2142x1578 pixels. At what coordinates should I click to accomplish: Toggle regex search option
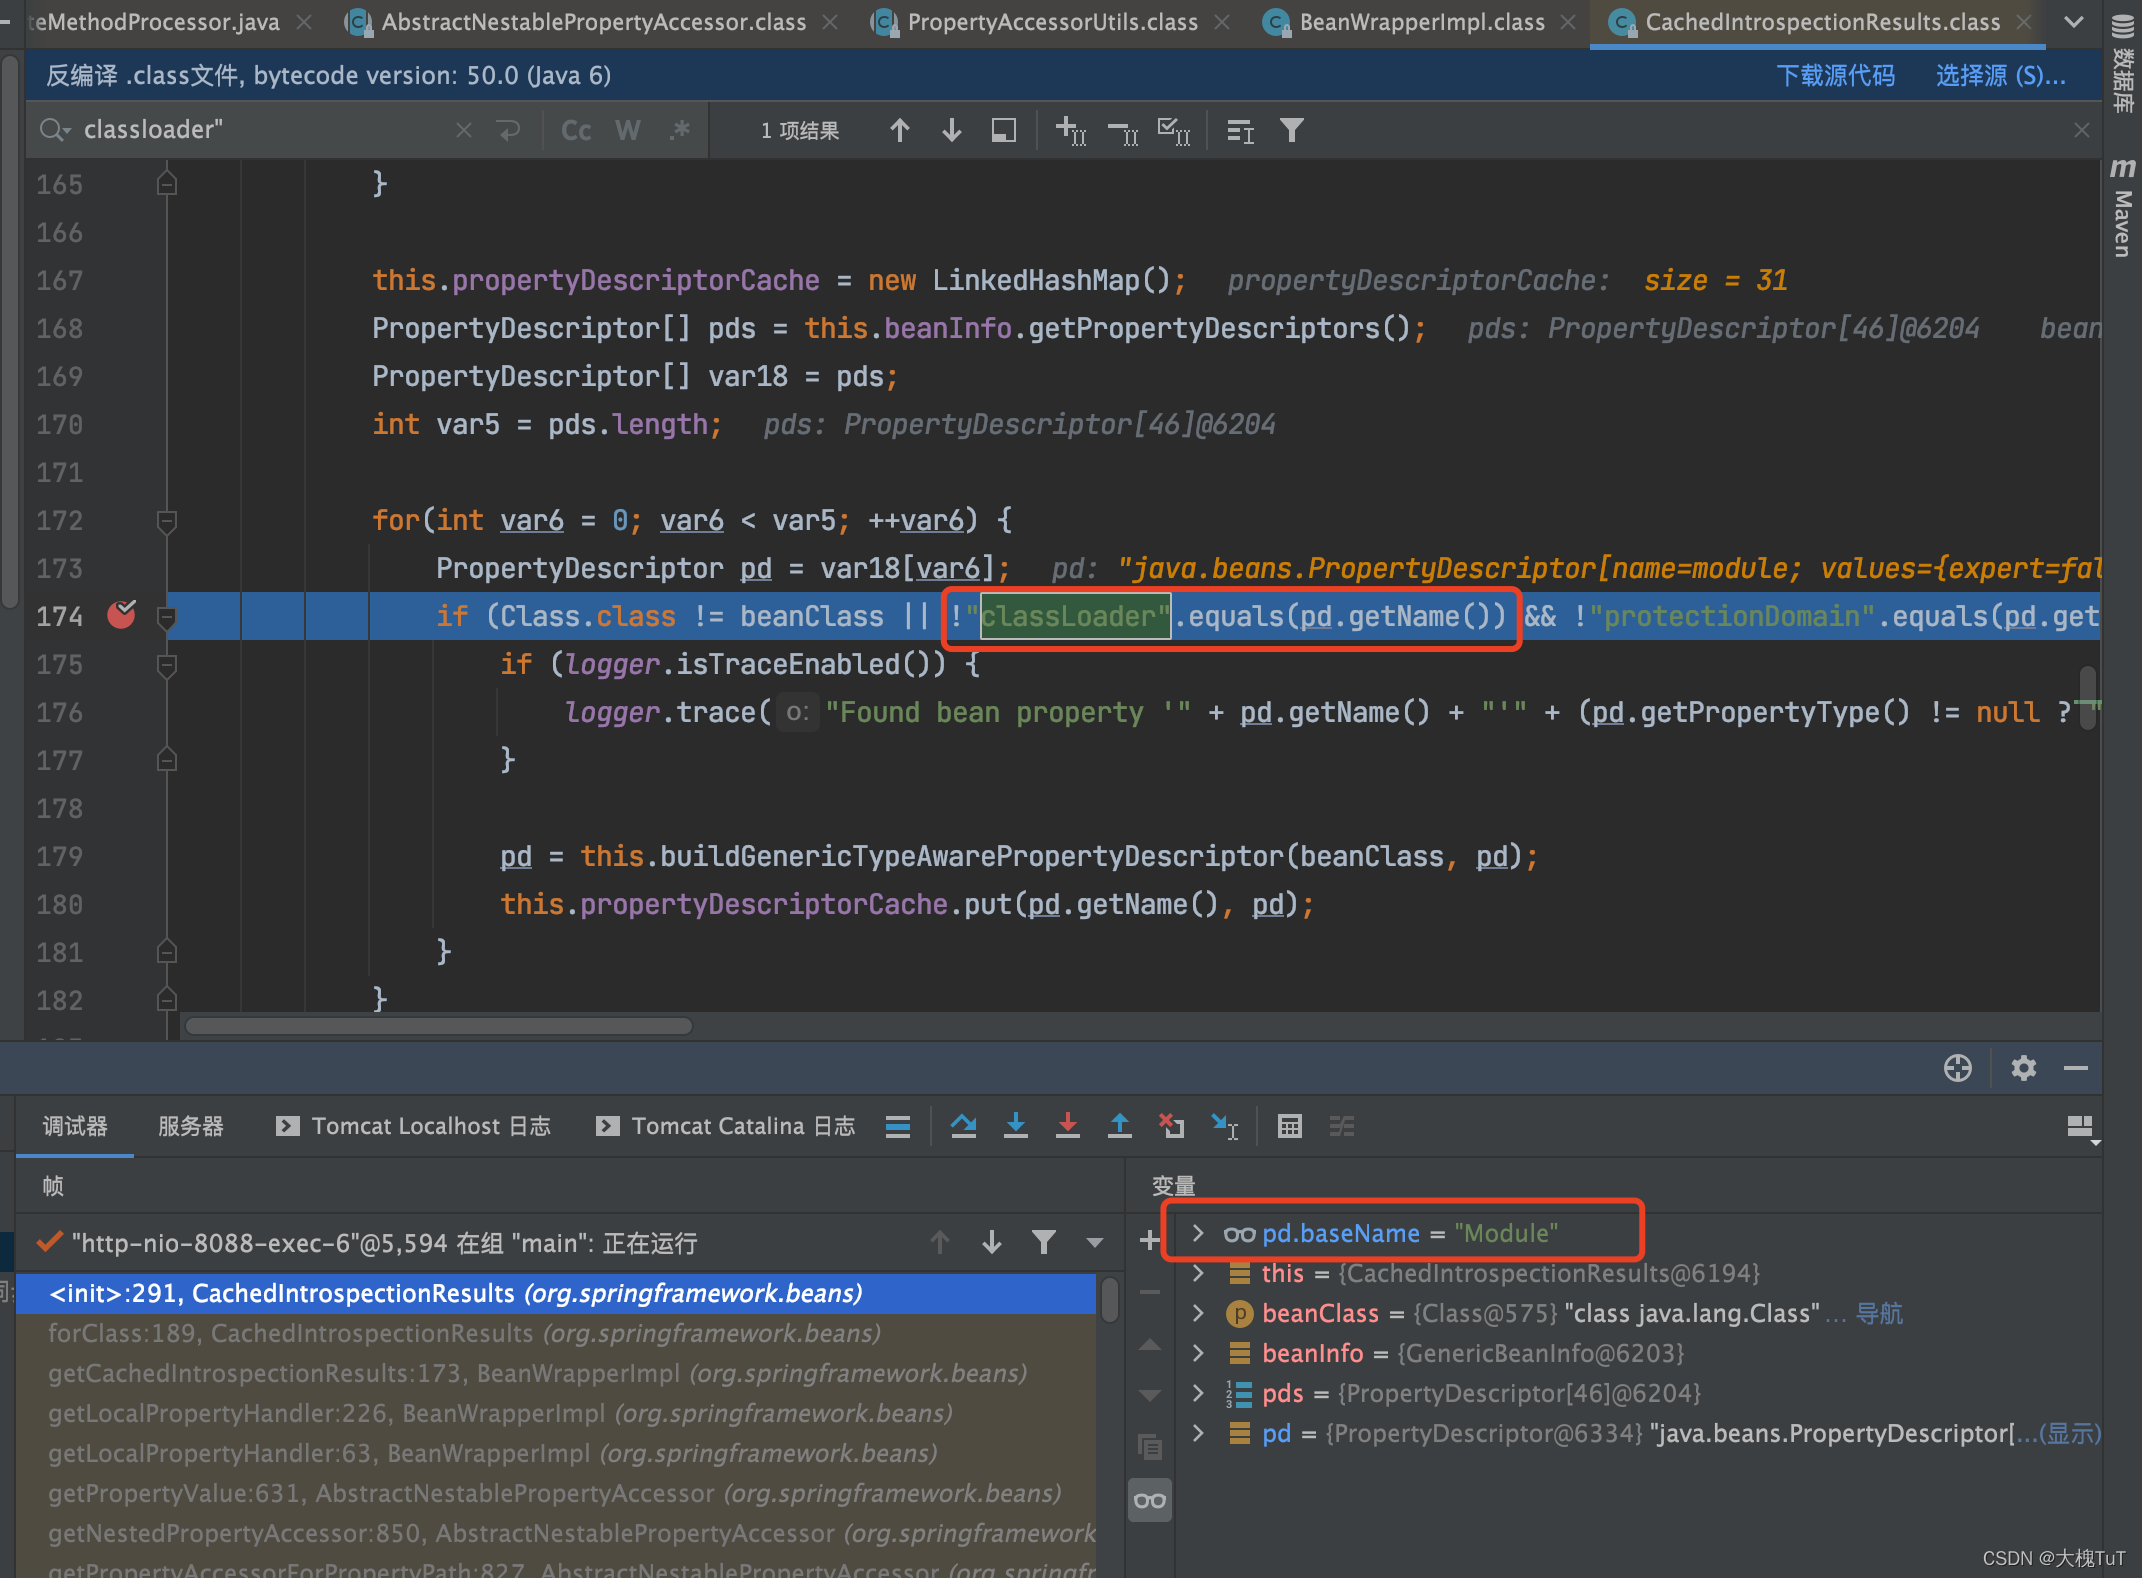coord(680,130)
